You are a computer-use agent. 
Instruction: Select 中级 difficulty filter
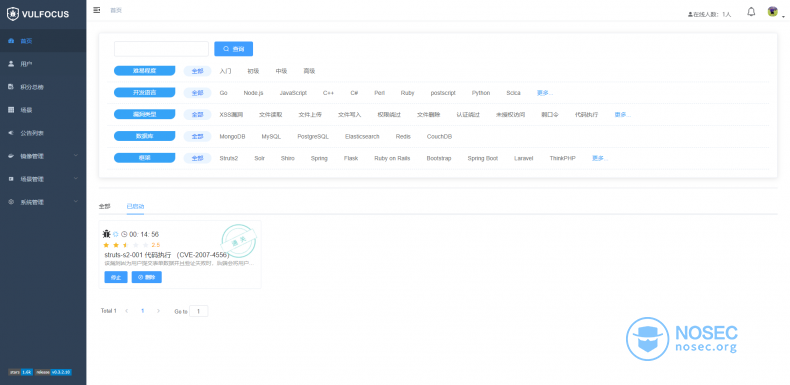tap(282, 71)
